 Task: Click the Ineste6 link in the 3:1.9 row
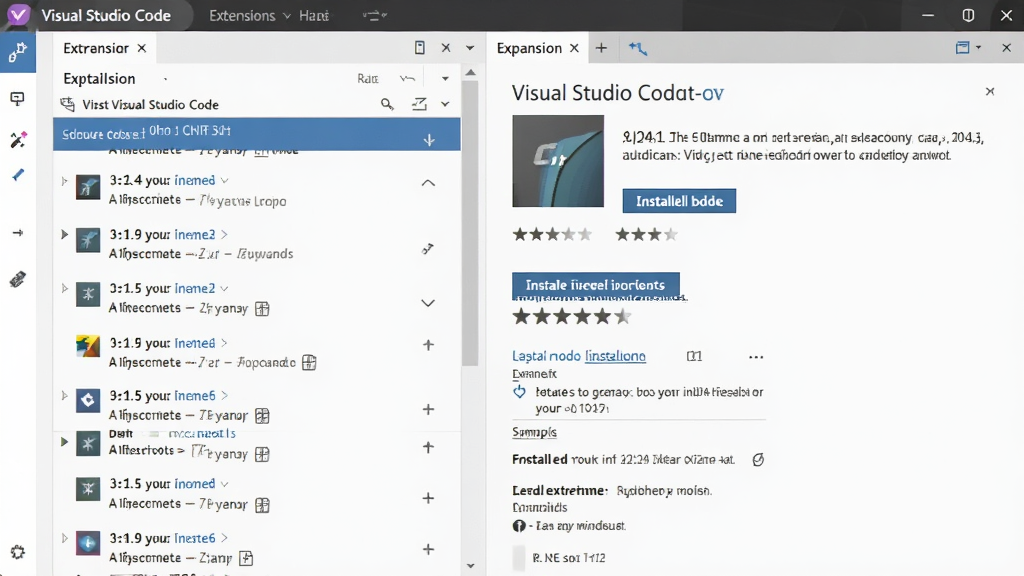click(195, 538)
